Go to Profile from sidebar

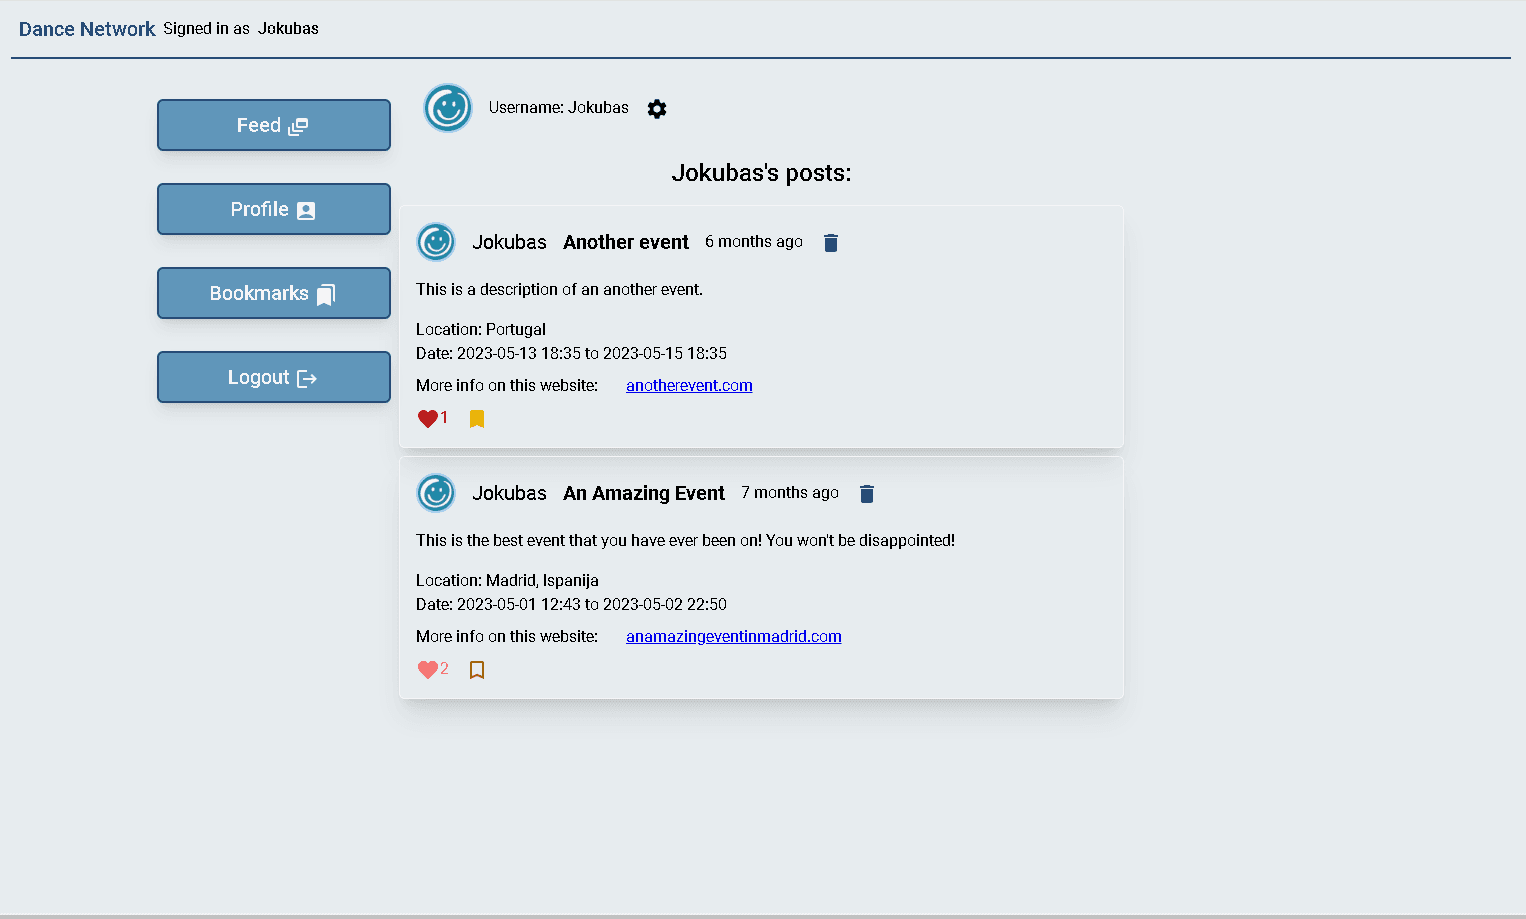[273, 209]
